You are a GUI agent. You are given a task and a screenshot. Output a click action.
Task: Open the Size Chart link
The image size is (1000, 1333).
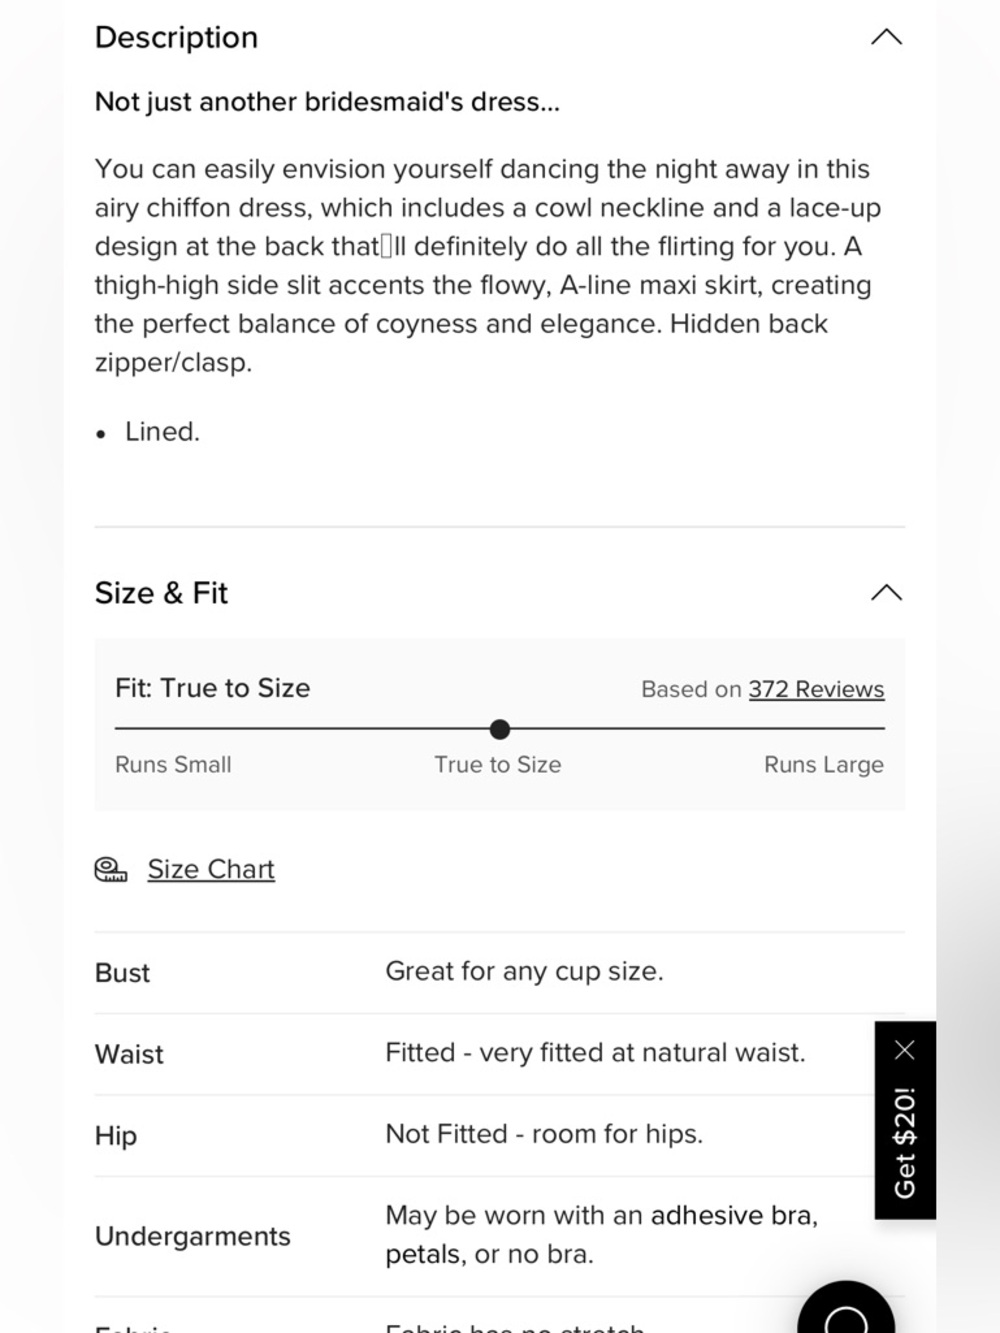point(211,869)
